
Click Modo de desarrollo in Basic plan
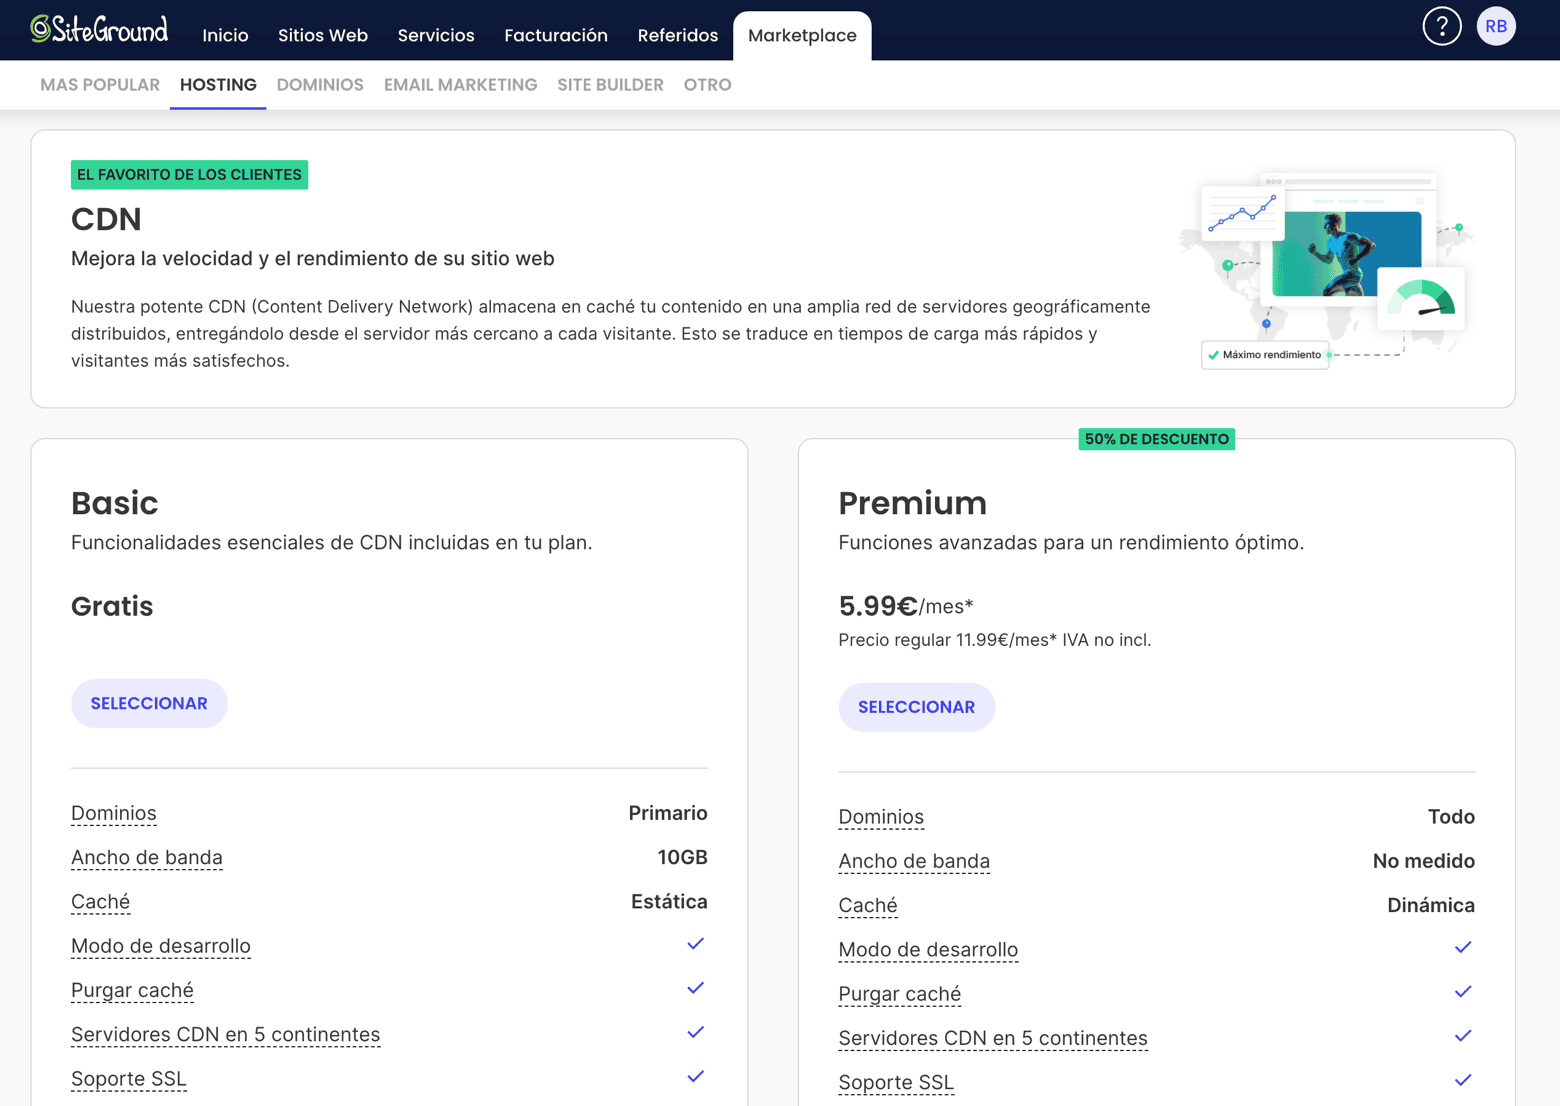pos(161,946)
